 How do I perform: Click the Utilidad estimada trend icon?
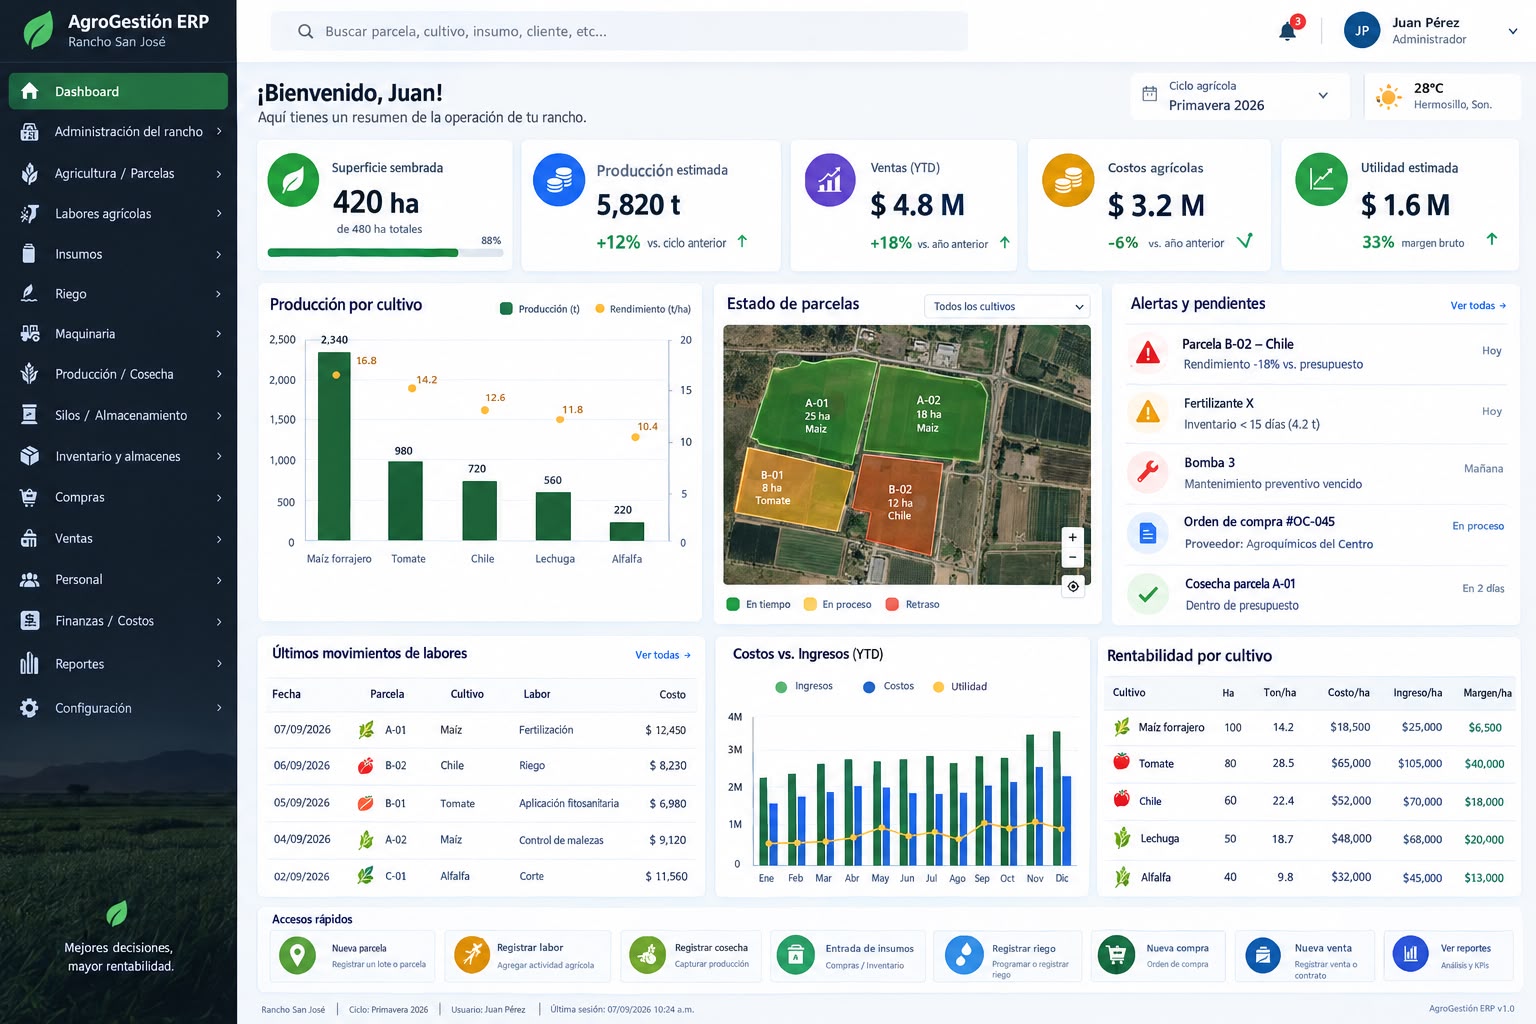pyautogui.click(x=1321, y=180)
